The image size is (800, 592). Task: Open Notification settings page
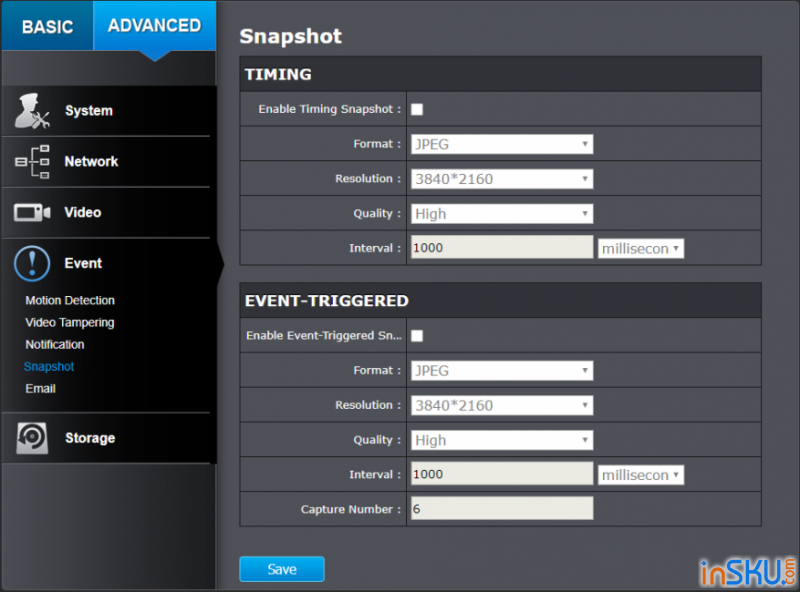(x=55, y=344)
